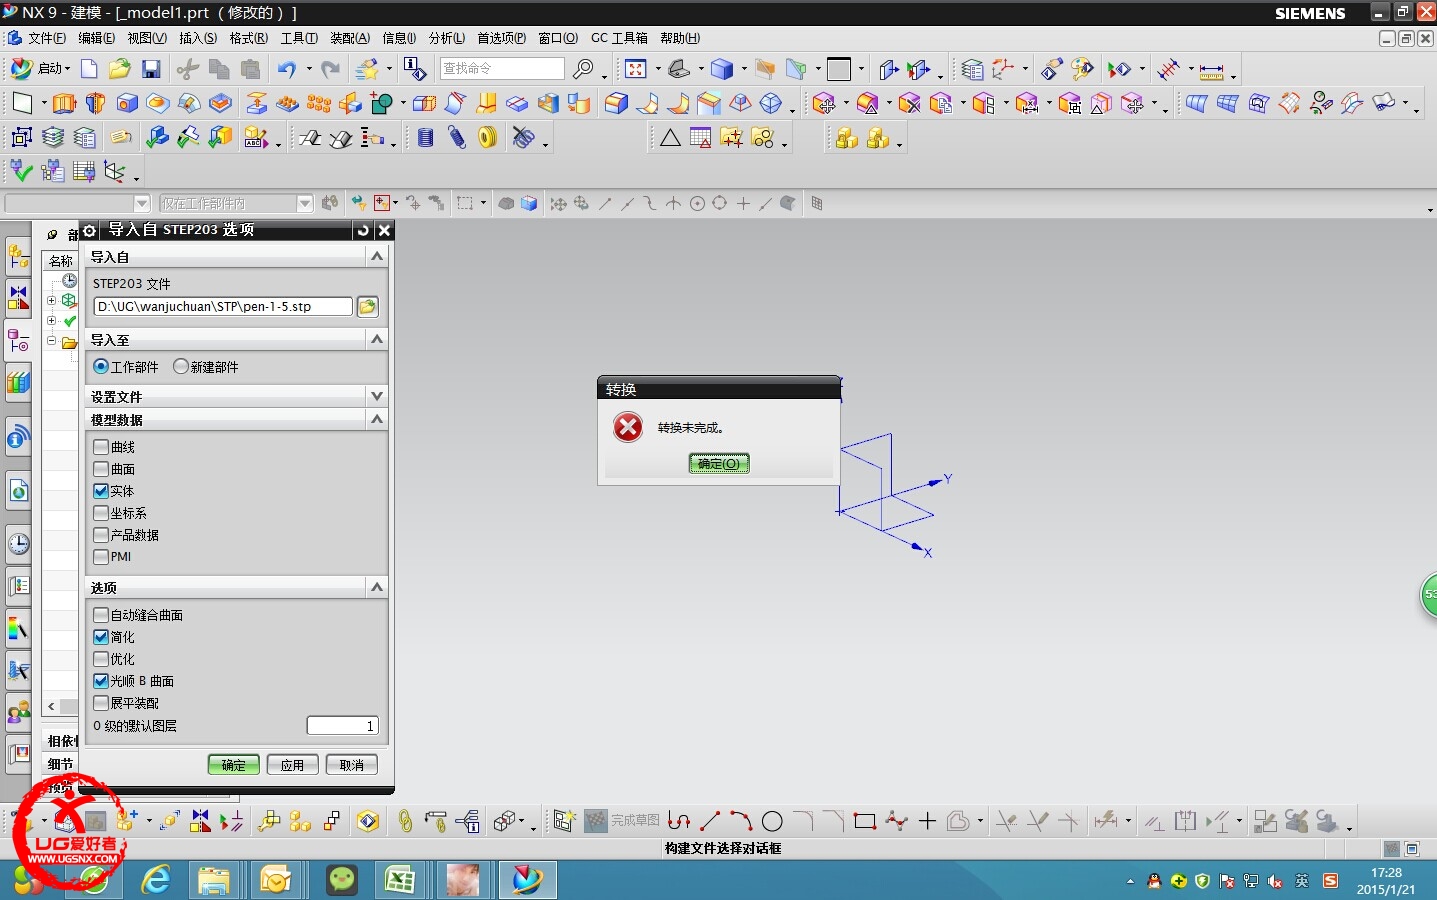Enable the 优化 checkbox
This screenshot has width=1437, height=900.
101,659
